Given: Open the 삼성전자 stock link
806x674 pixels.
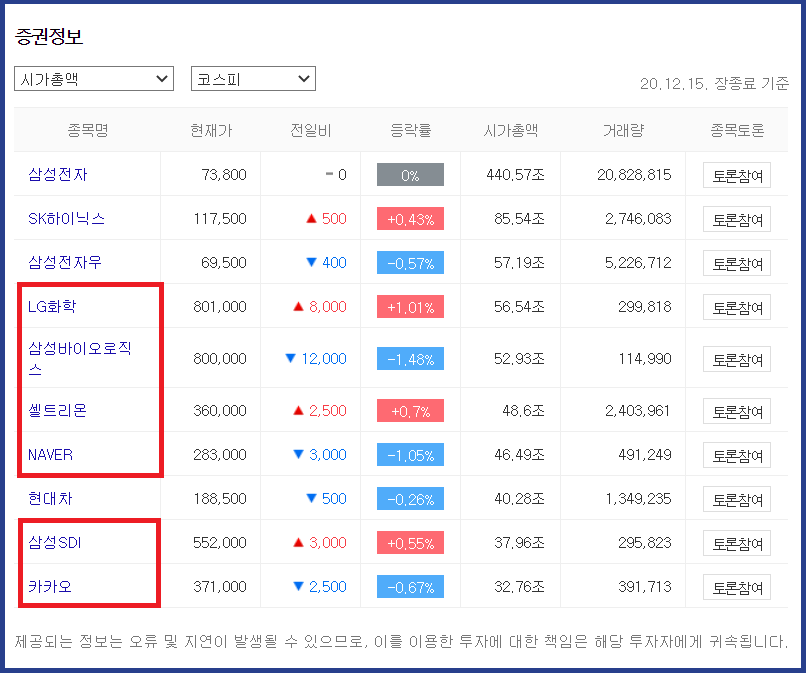Looking at the screenshot, I should (58, 175).
